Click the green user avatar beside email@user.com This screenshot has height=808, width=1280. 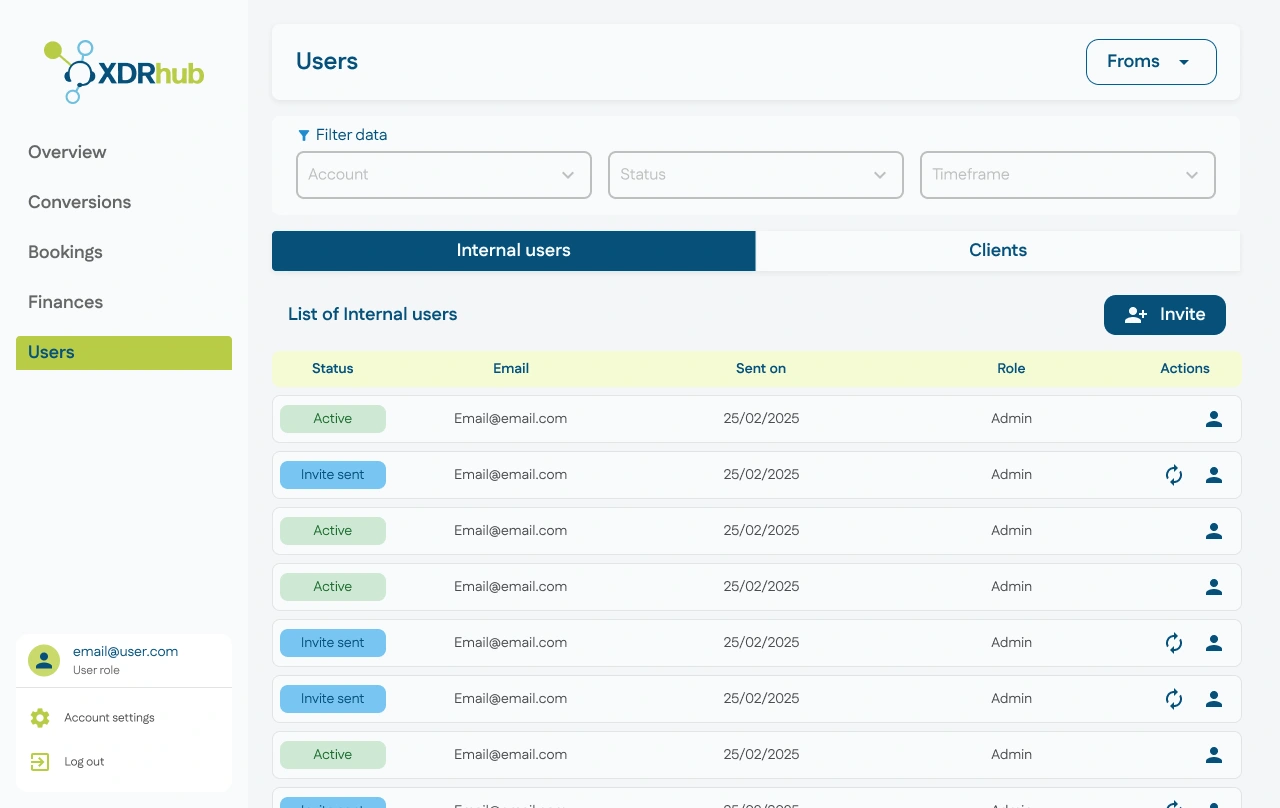click(43, 660)
